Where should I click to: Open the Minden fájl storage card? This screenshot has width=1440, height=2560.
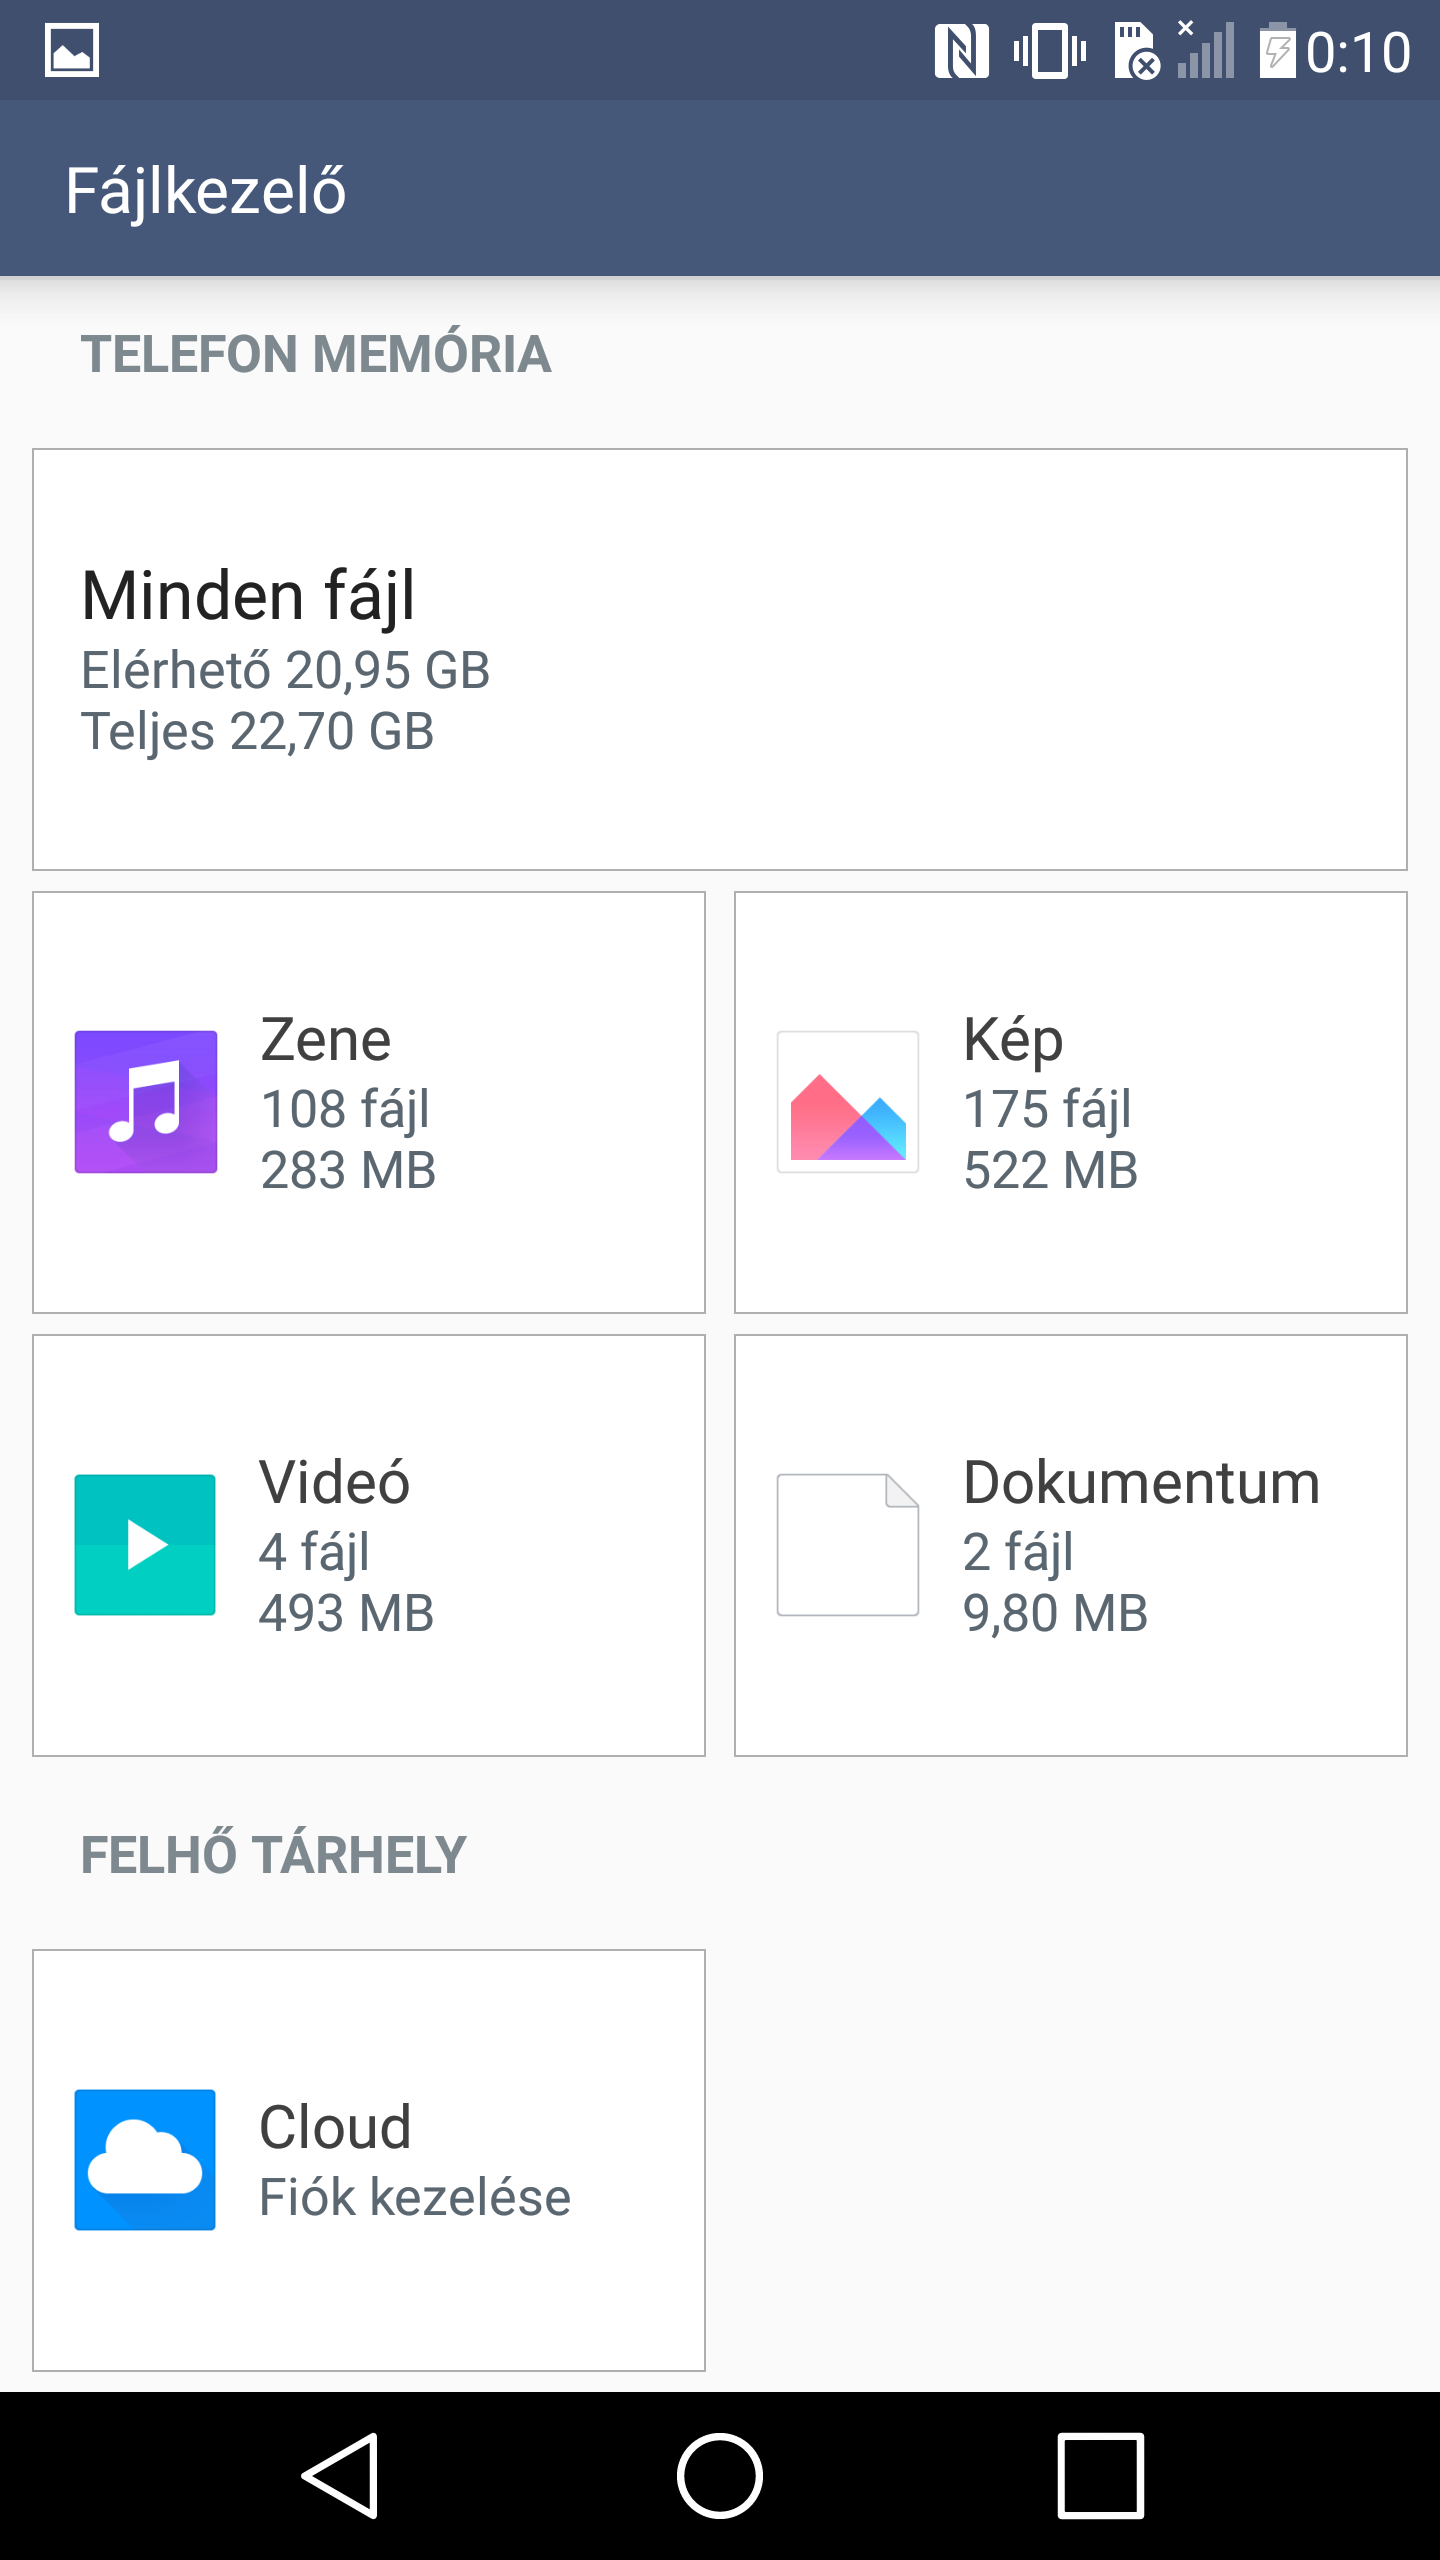point(719,659)
